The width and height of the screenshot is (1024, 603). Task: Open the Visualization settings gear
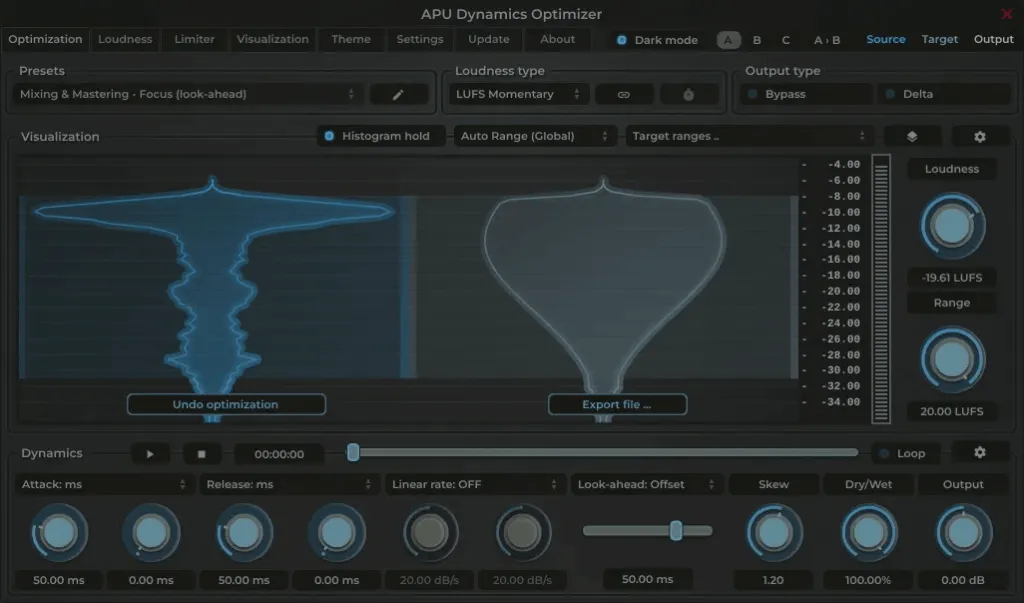[x=981, y=136]
